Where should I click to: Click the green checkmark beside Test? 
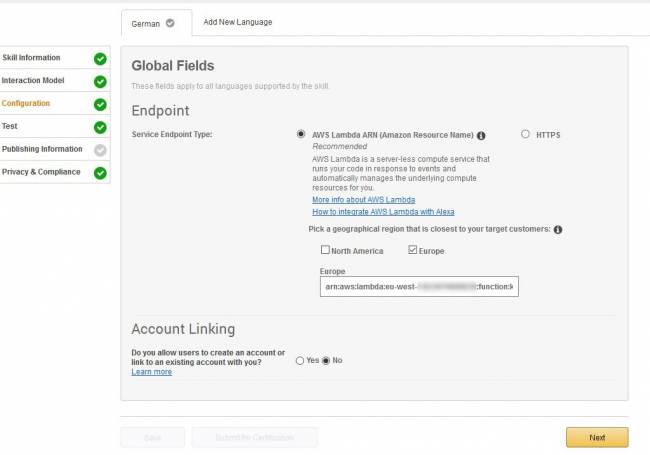coord(100,127)
